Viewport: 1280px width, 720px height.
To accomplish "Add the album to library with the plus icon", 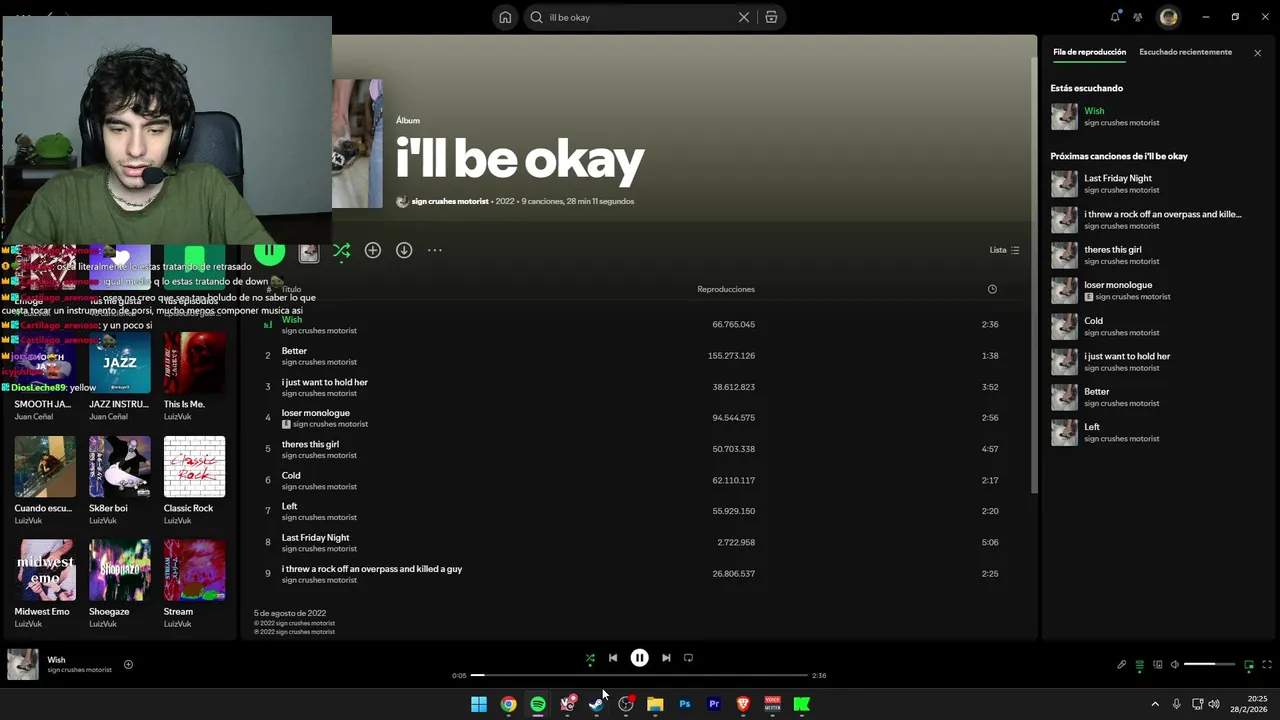I will click(x=373, y=250).
